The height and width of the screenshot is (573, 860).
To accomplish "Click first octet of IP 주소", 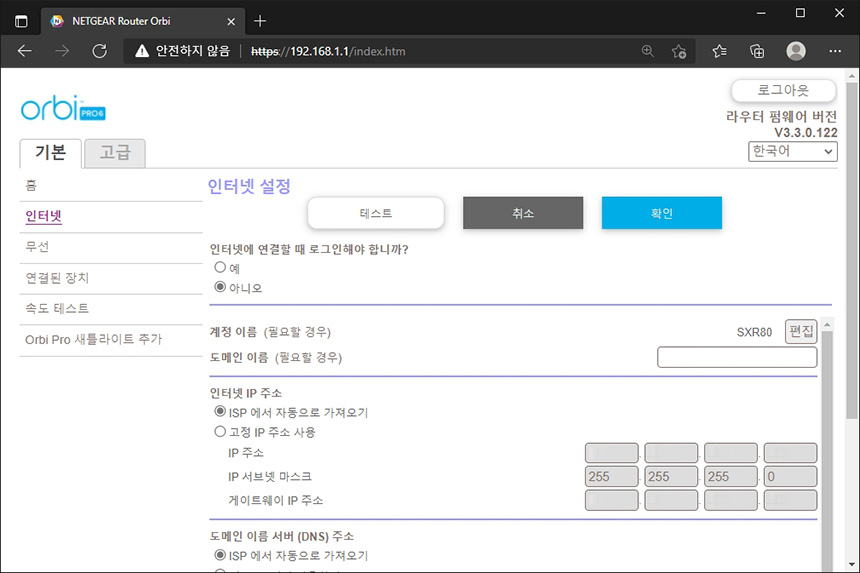I will point(612,453).
